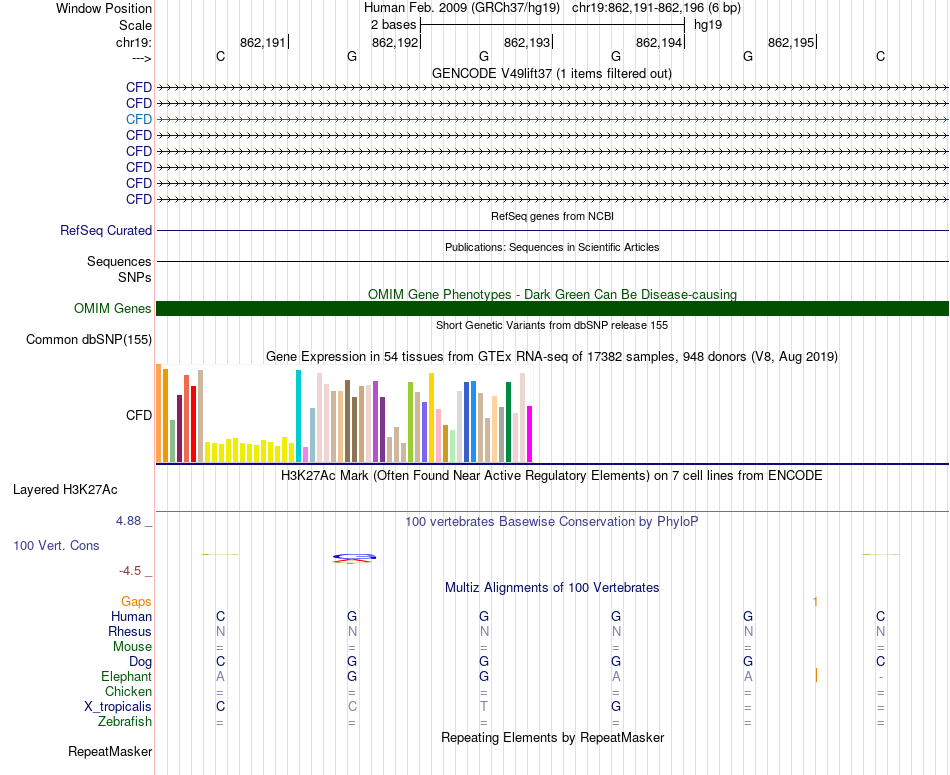The image size is (950, 775).
Task: Click Short Genetic Variants from dbSNP title
Action: point(552,325)
